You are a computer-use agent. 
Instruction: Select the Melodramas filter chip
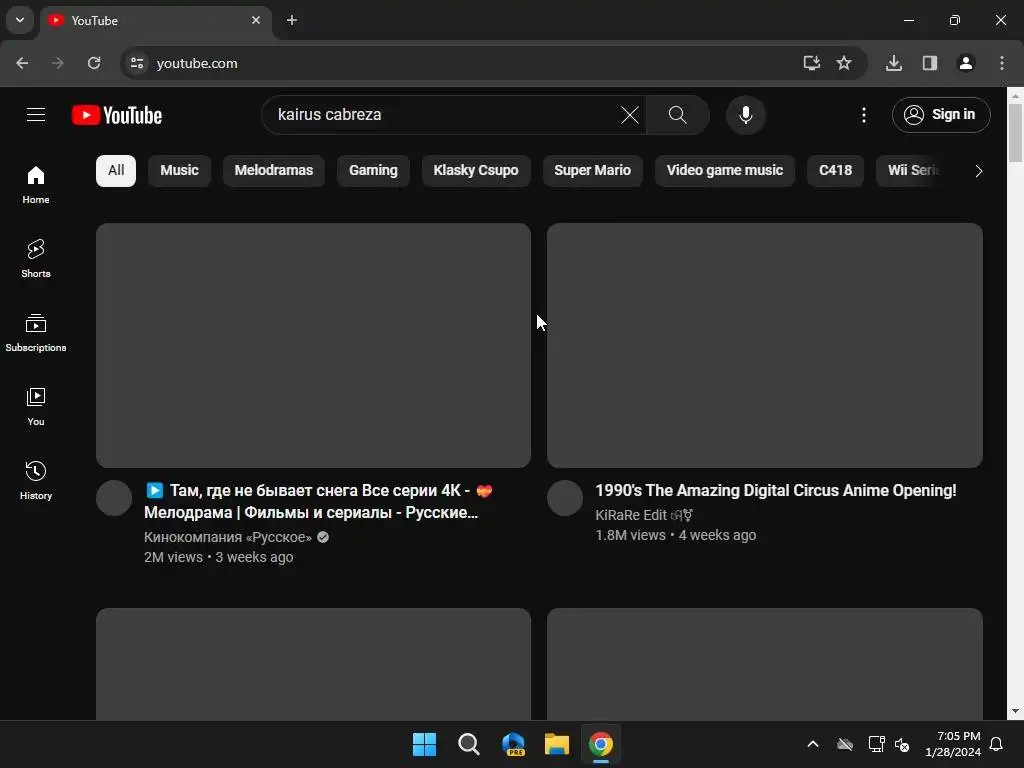(274, 170)
